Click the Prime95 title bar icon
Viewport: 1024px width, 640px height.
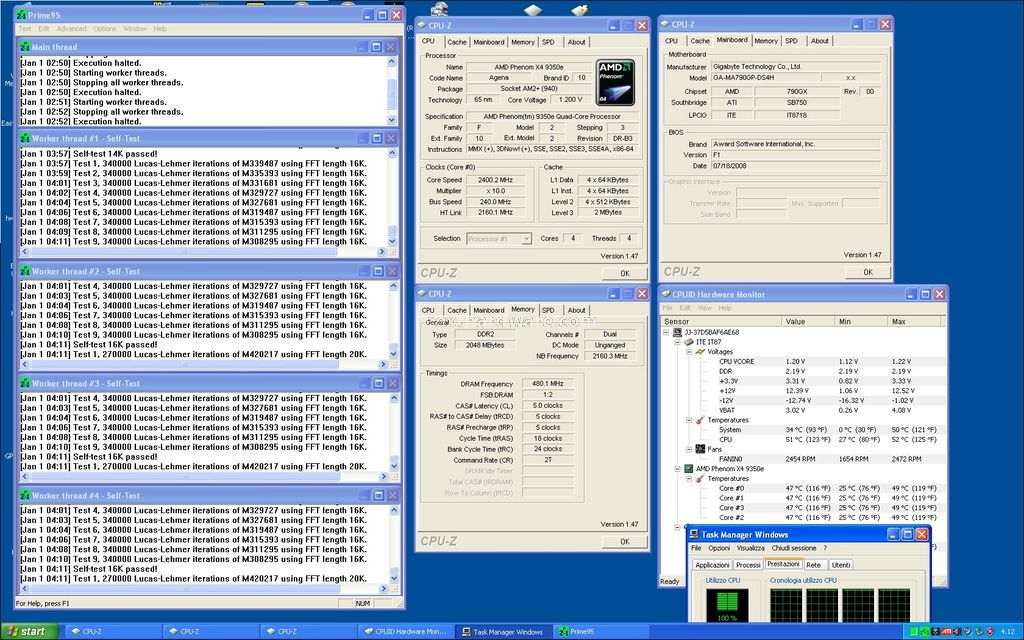pos(22,14)
